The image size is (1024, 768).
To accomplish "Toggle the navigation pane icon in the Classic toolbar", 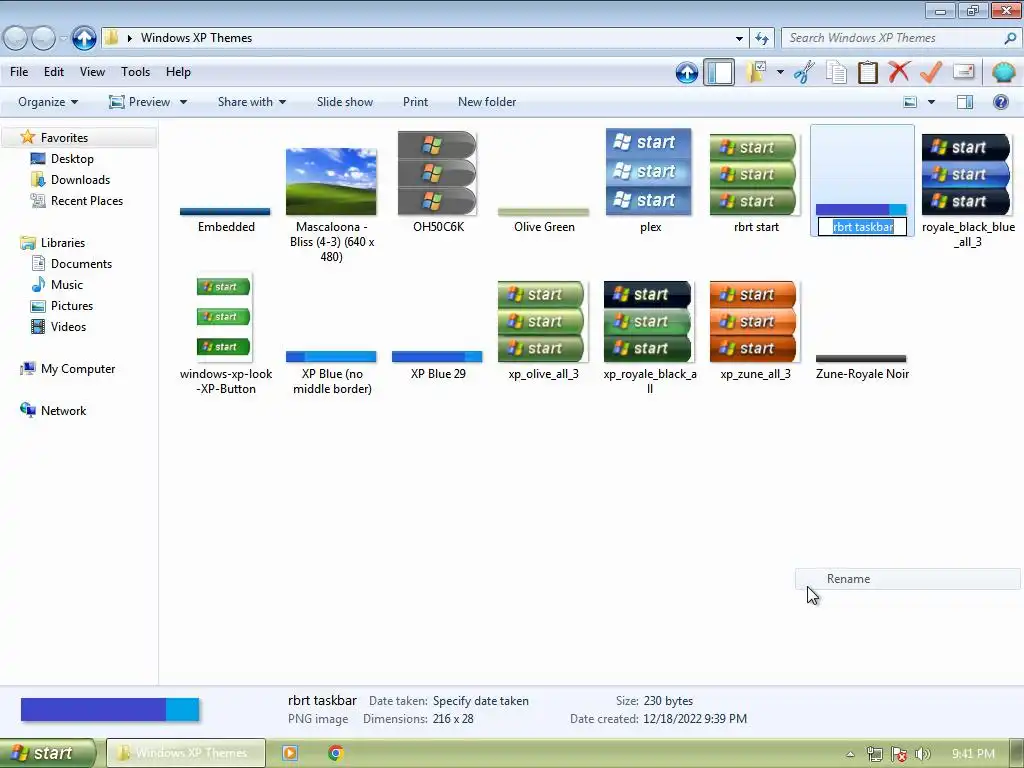I will pyautogui.click(x=719, y=72).
